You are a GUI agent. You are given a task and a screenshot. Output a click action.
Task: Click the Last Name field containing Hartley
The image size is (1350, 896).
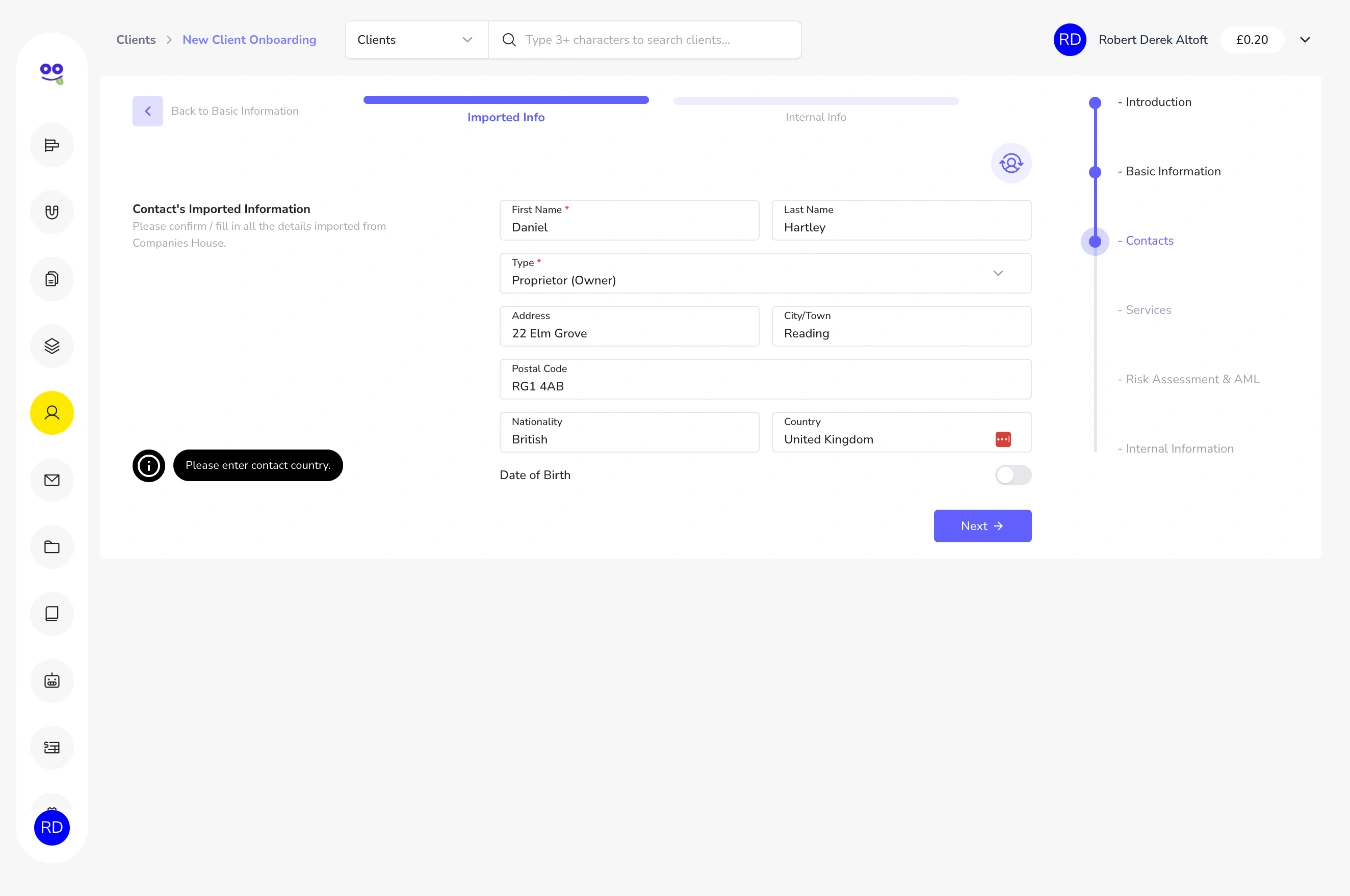point(901,220)
